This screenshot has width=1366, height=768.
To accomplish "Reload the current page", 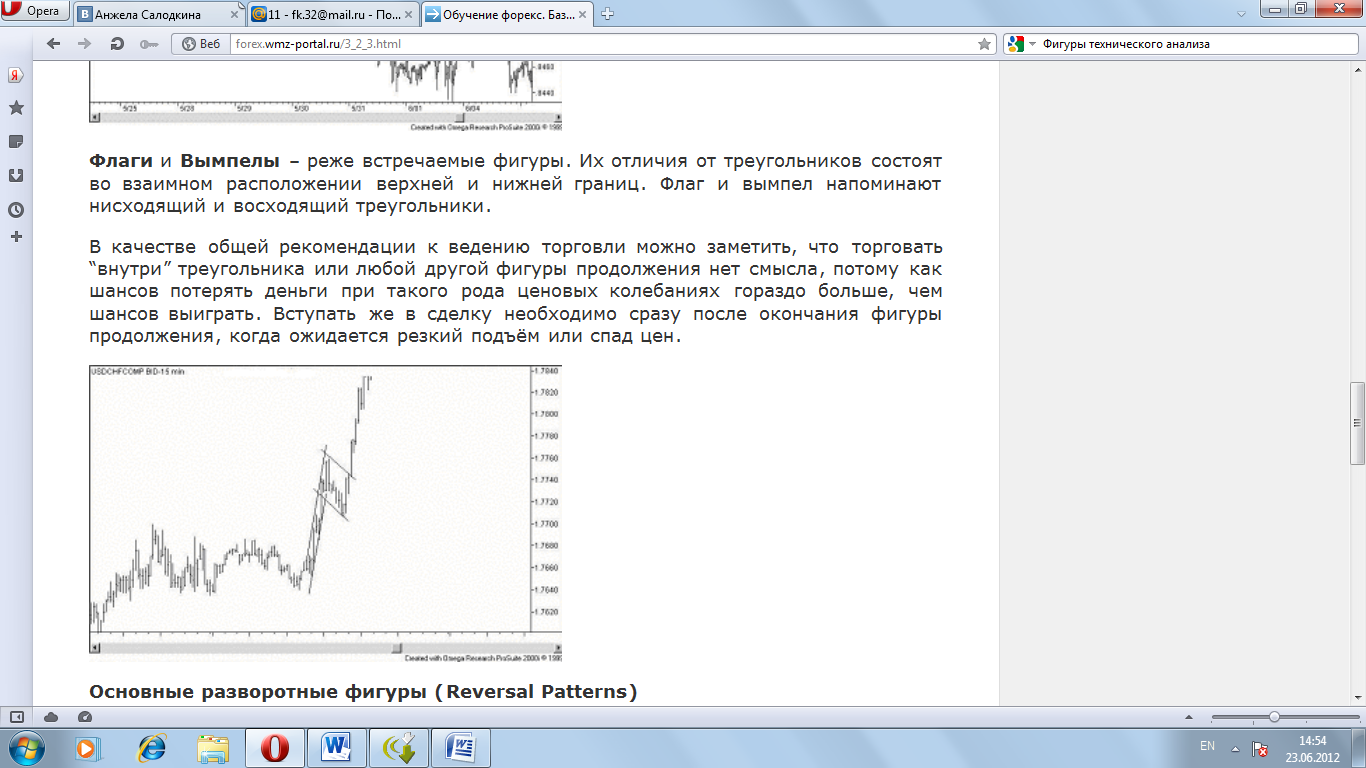I will point(117,44).
